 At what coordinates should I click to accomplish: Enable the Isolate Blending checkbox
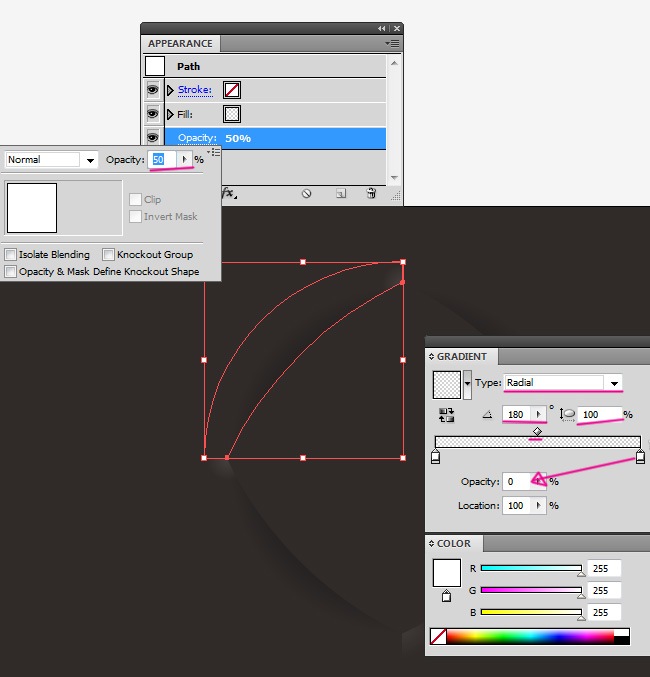click(x=11, y=255)
